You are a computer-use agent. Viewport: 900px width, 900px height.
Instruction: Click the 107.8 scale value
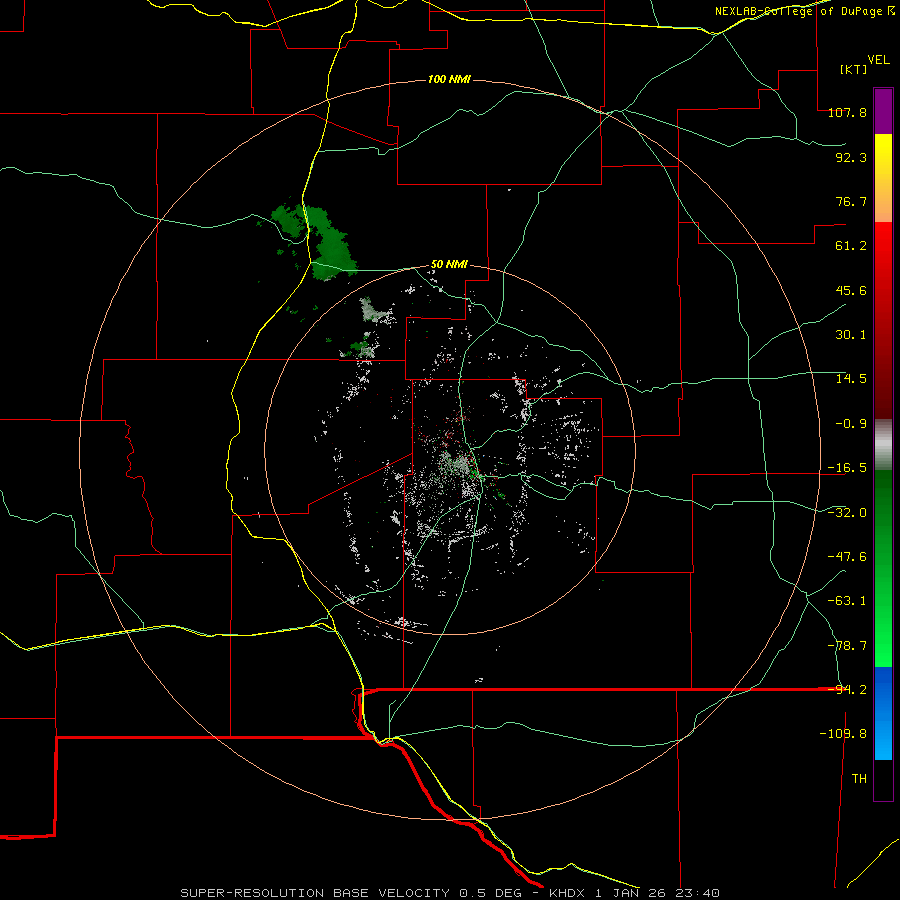[x=847, y=112]
